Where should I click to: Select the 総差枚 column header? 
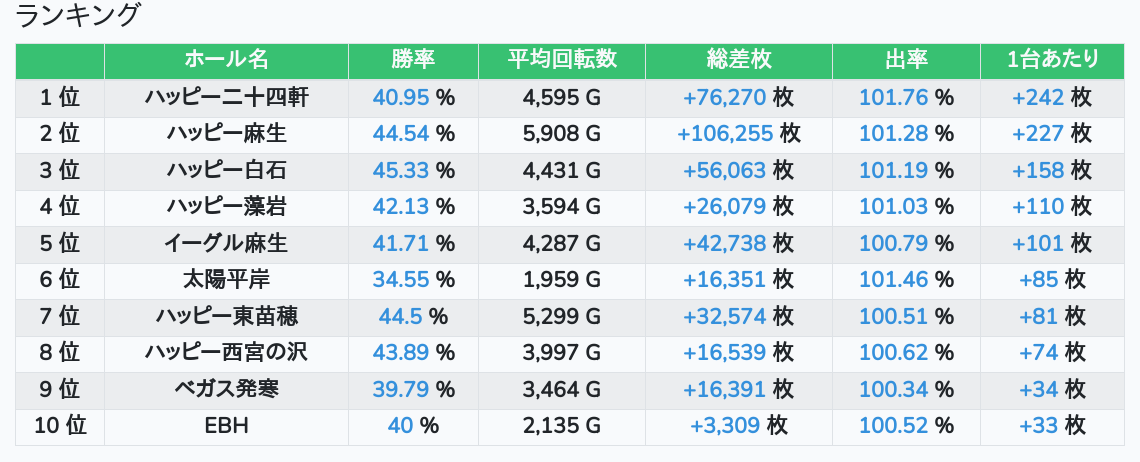738,60
